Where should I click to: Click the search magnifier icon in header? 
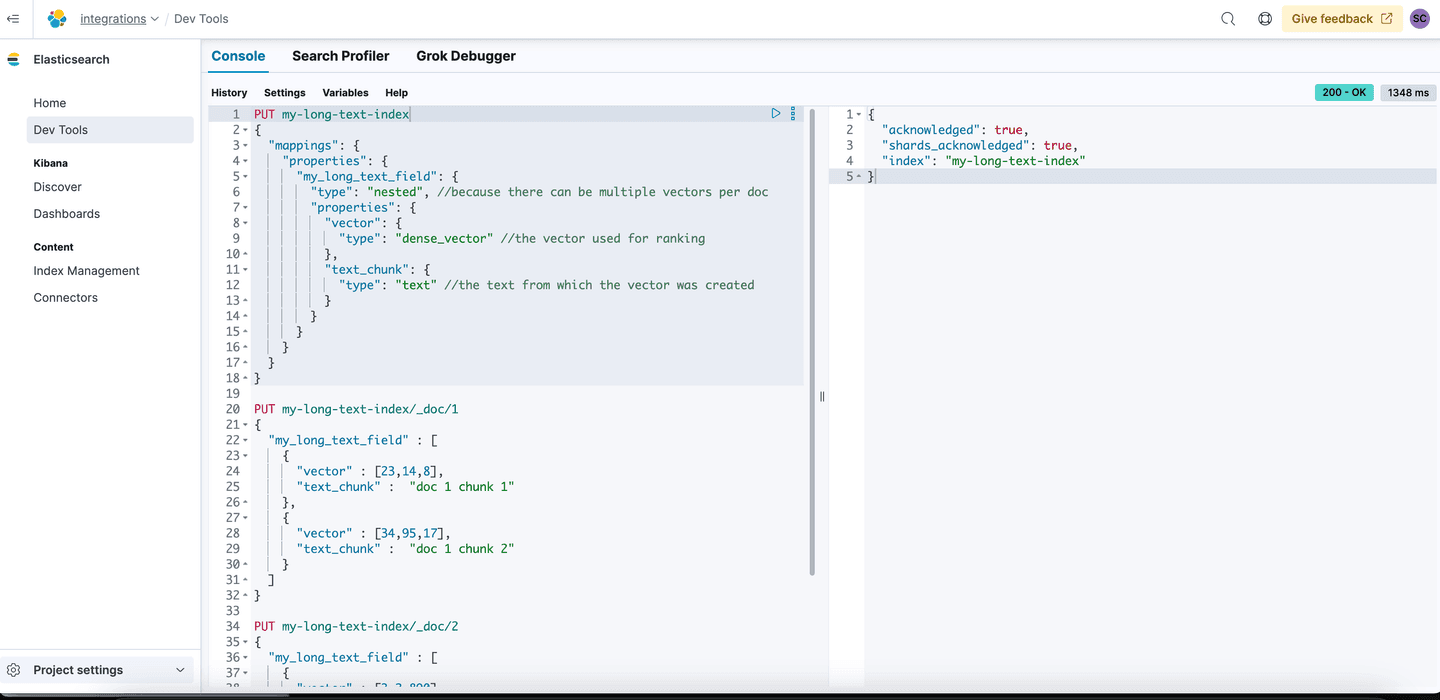pos(1228,19)
